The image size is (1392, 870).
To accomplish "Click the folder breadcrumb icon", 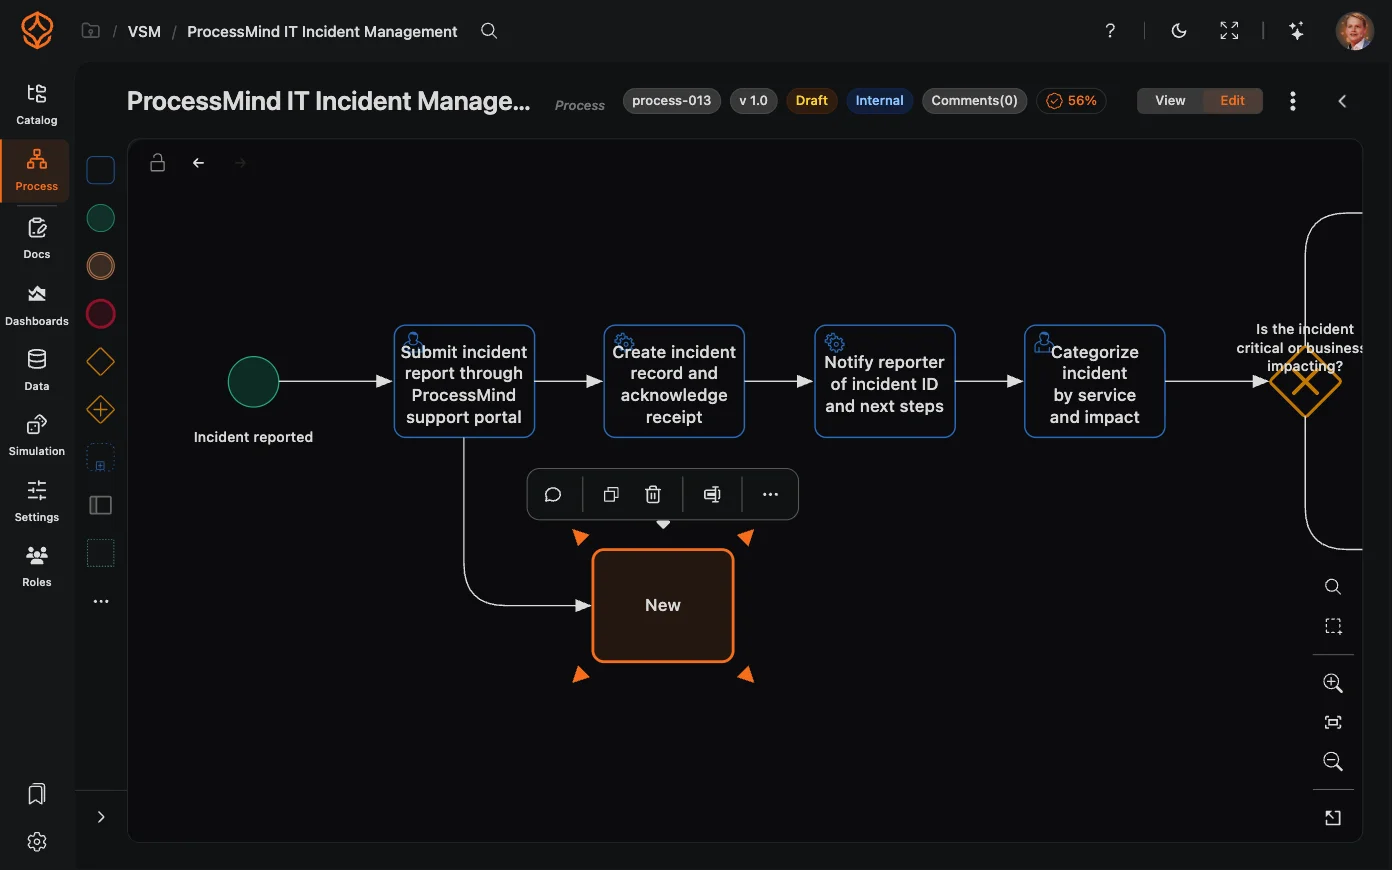I will pos(91,31).
